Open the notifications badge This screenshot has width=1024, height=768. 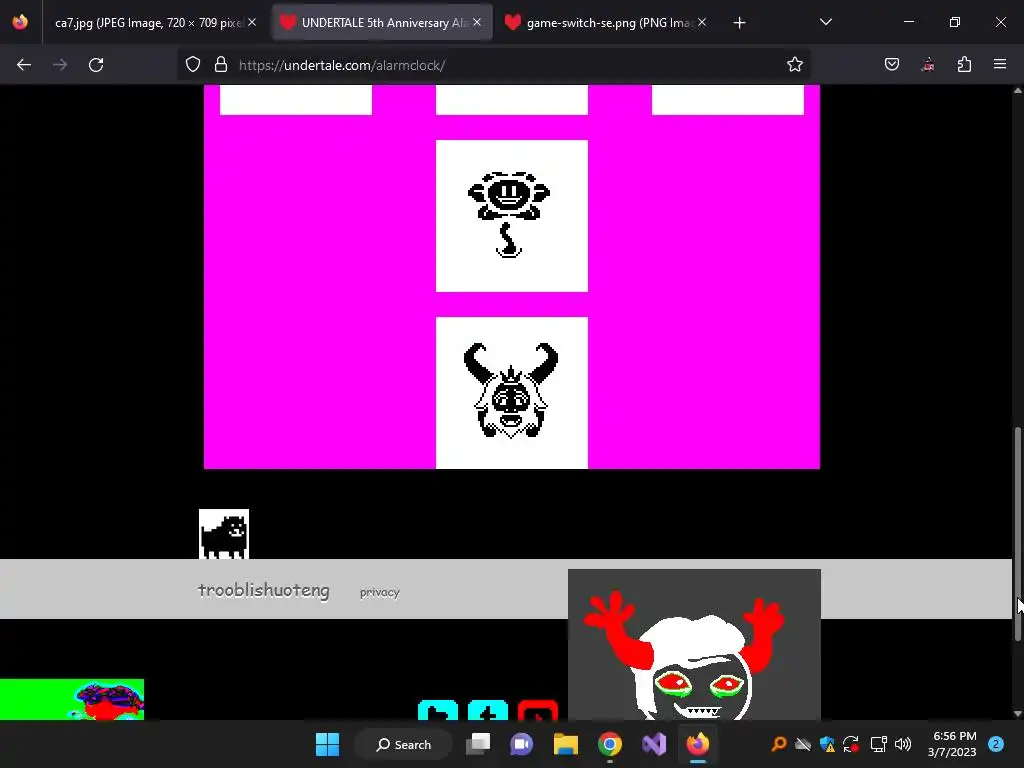pyautogui.click(x=996, y=744)
